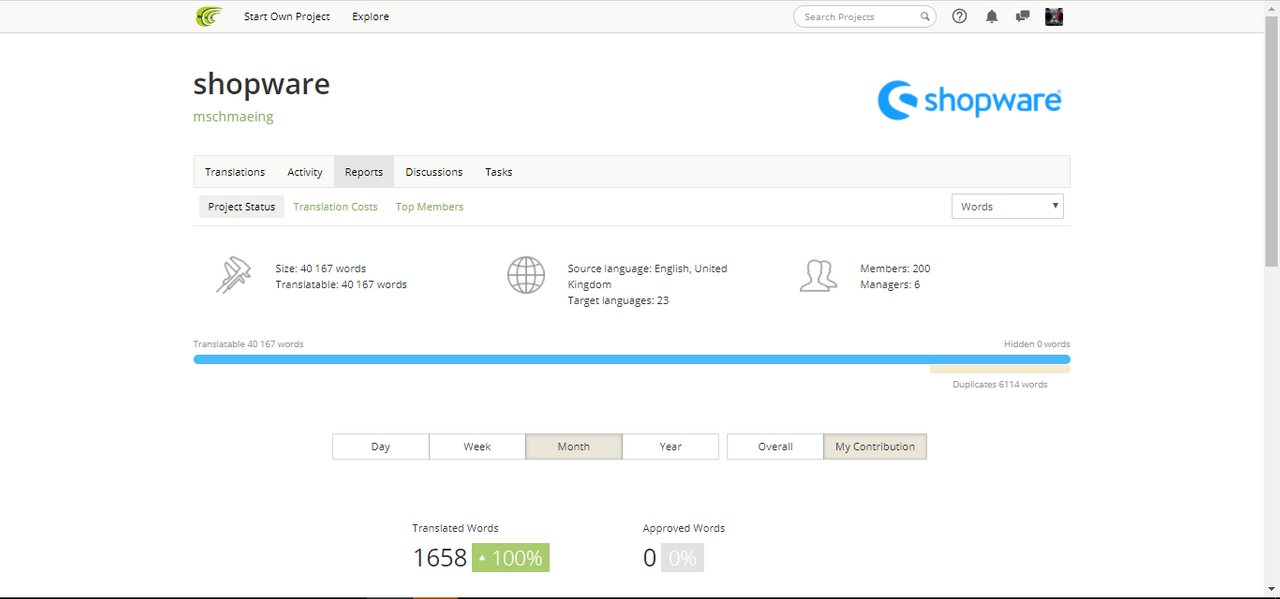1280x599 pixels.
Task: Open the help question mark icon
Action: [960, 16]
